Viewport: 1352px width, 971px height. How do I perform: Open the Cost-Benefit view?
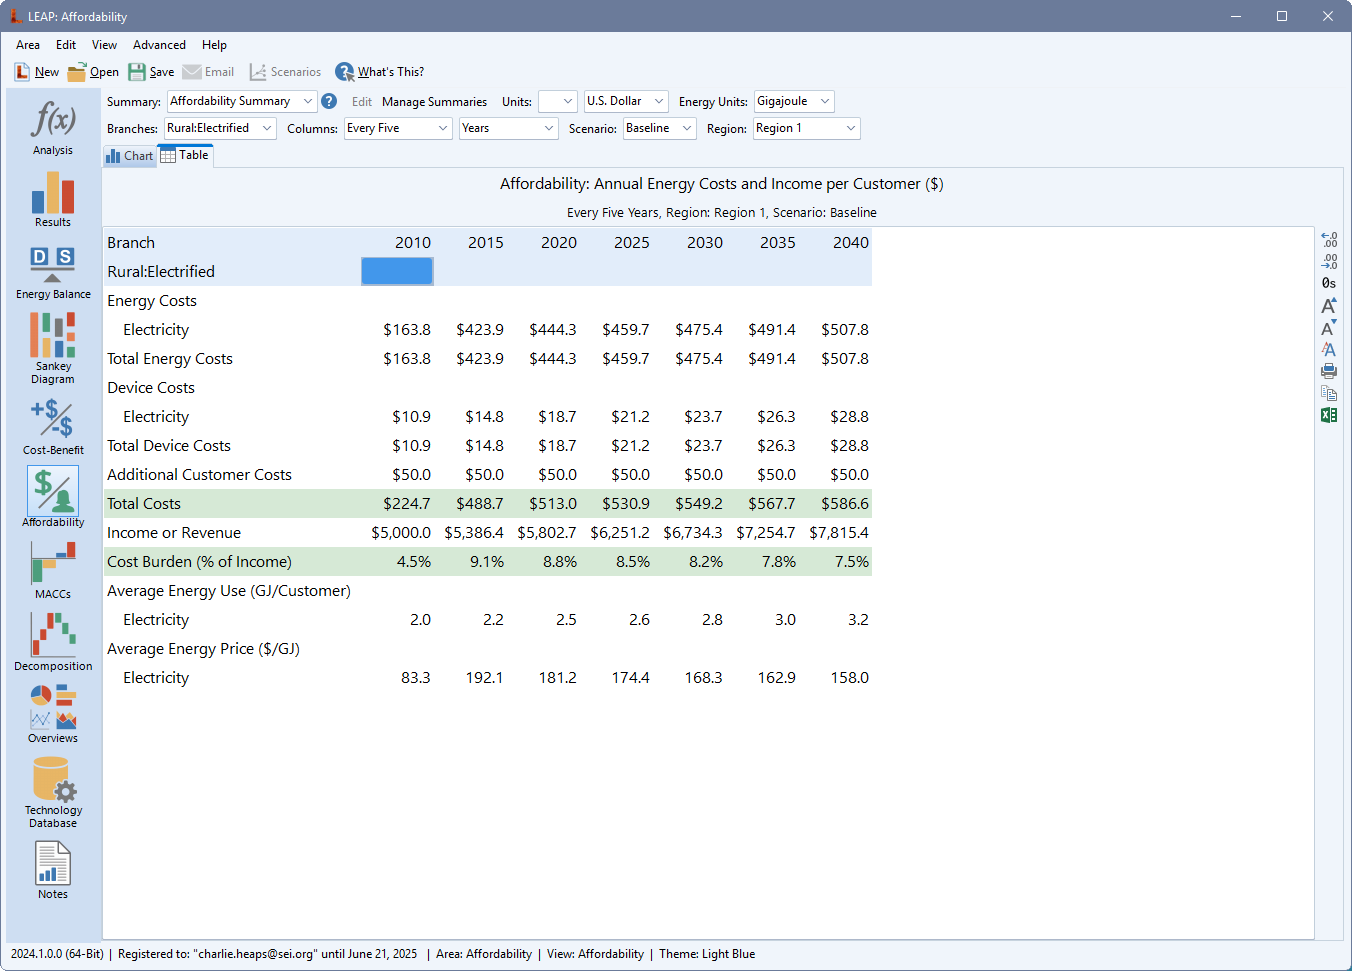[x=53, y=425]
